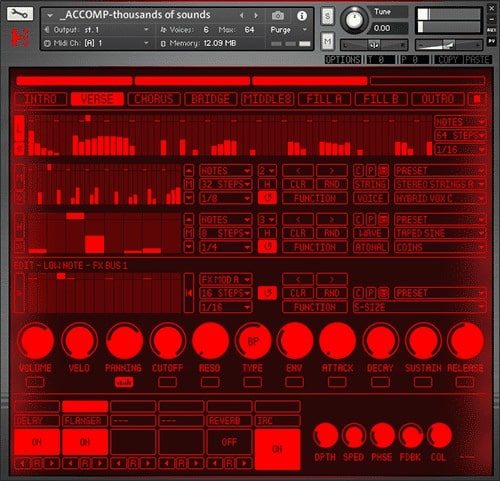Toggle the highlighted box under PANNING knob
500x481 pixels.
pyautogui.click(x=124, y=382)
